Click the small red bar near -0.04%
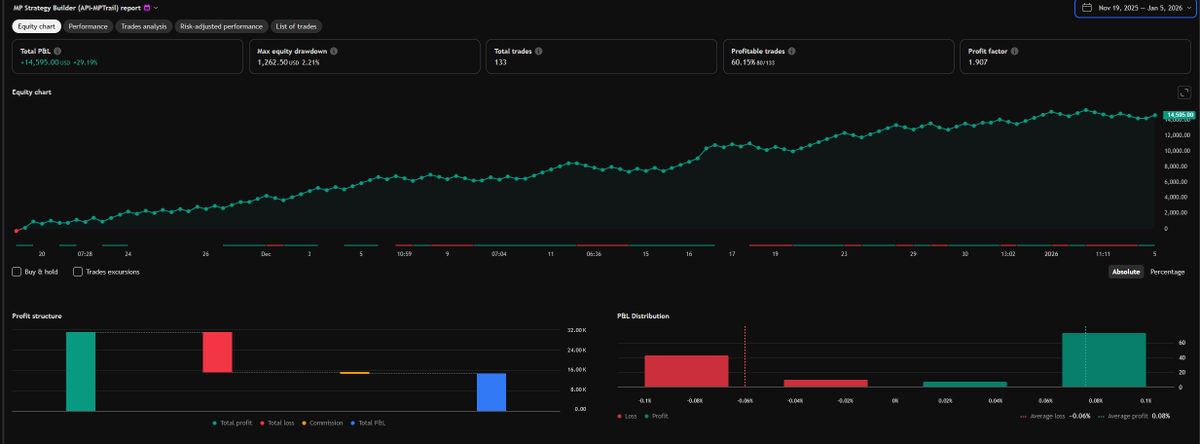The width and height of the screenshot is (1200, 444). click(x=826, y=383)
